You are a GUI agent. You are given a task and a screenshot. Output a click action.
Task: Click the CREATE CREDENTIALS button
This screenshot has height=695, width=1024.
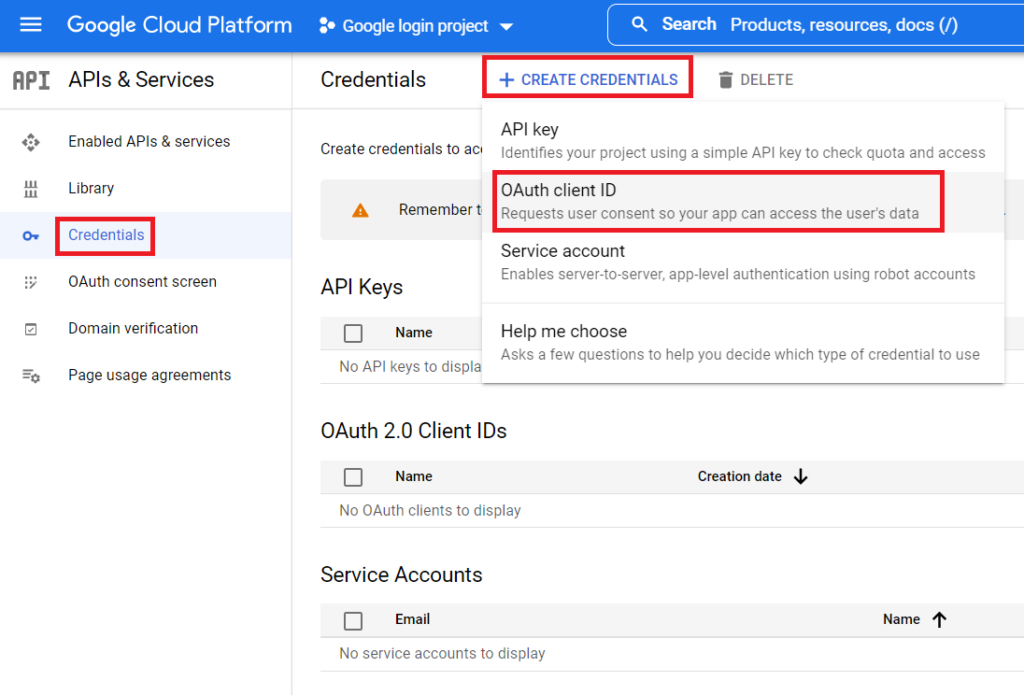pos(588,78)
